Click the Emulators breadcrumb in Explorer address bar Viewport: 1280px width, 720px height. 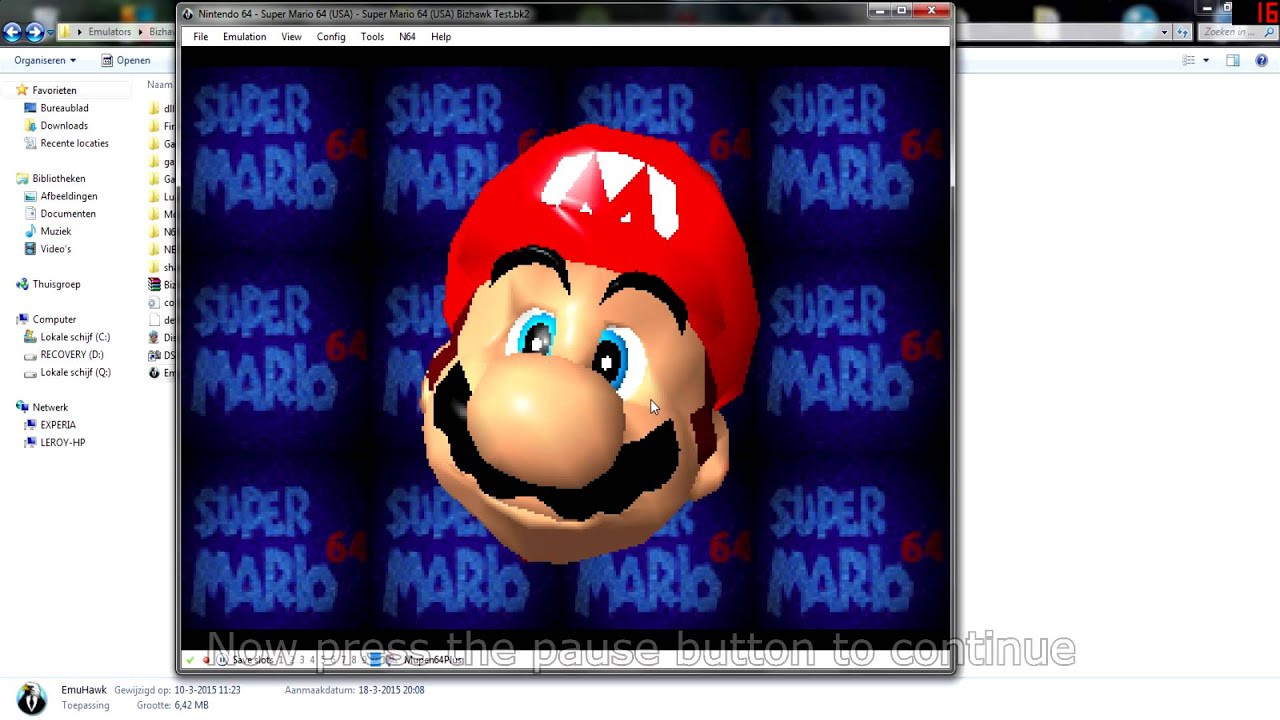pos(110,32)
